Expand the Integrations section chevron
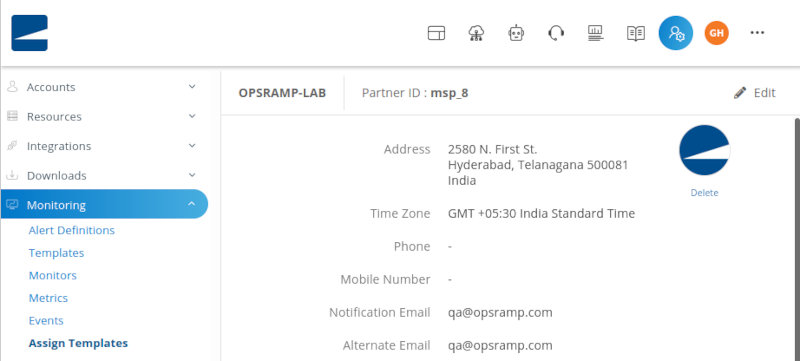This screenshot has width=800, height=361. pyautogui.click(x=192, y=146)
